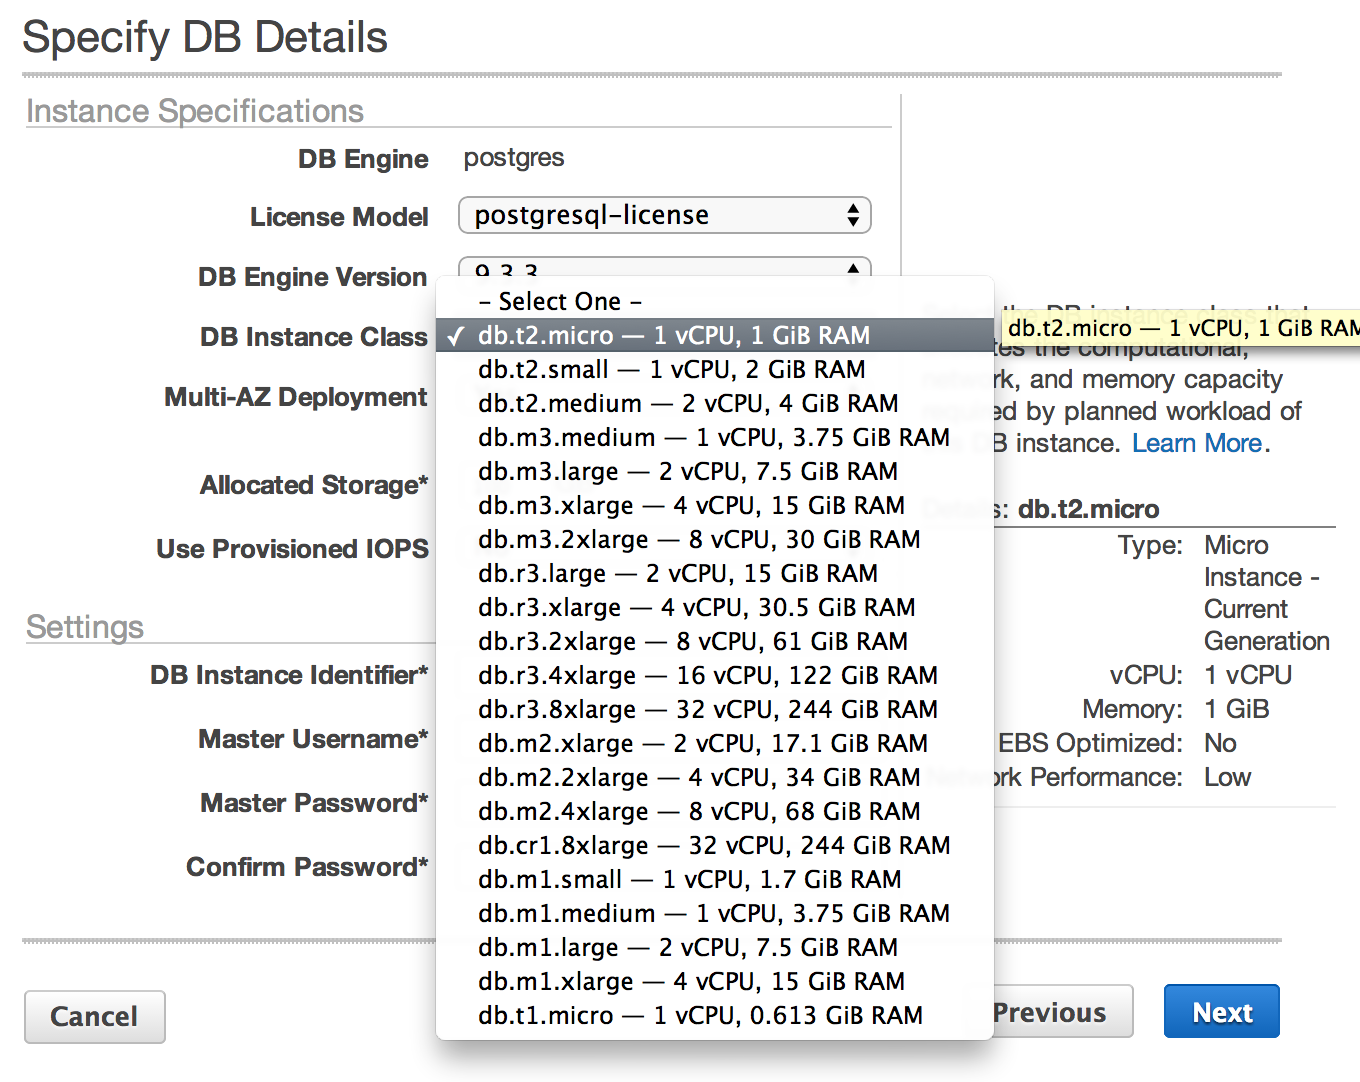Select db.t2.micro — 1 vCPU, 1 GiB RAM
This screenshot has width=1360, height=1082.
click(714, 335)
